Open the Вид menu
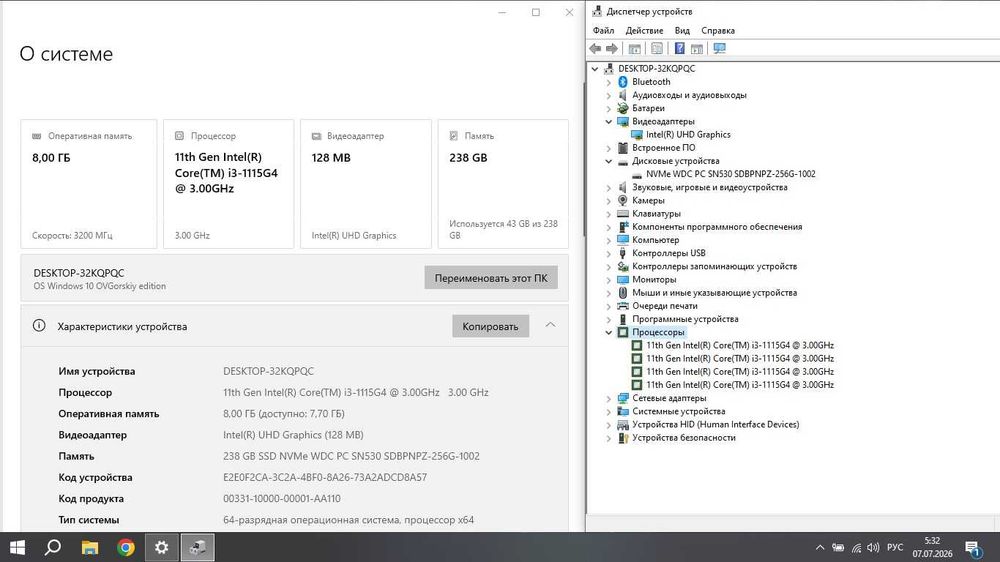Screen dimensions: 1000x562 [682, 31]
